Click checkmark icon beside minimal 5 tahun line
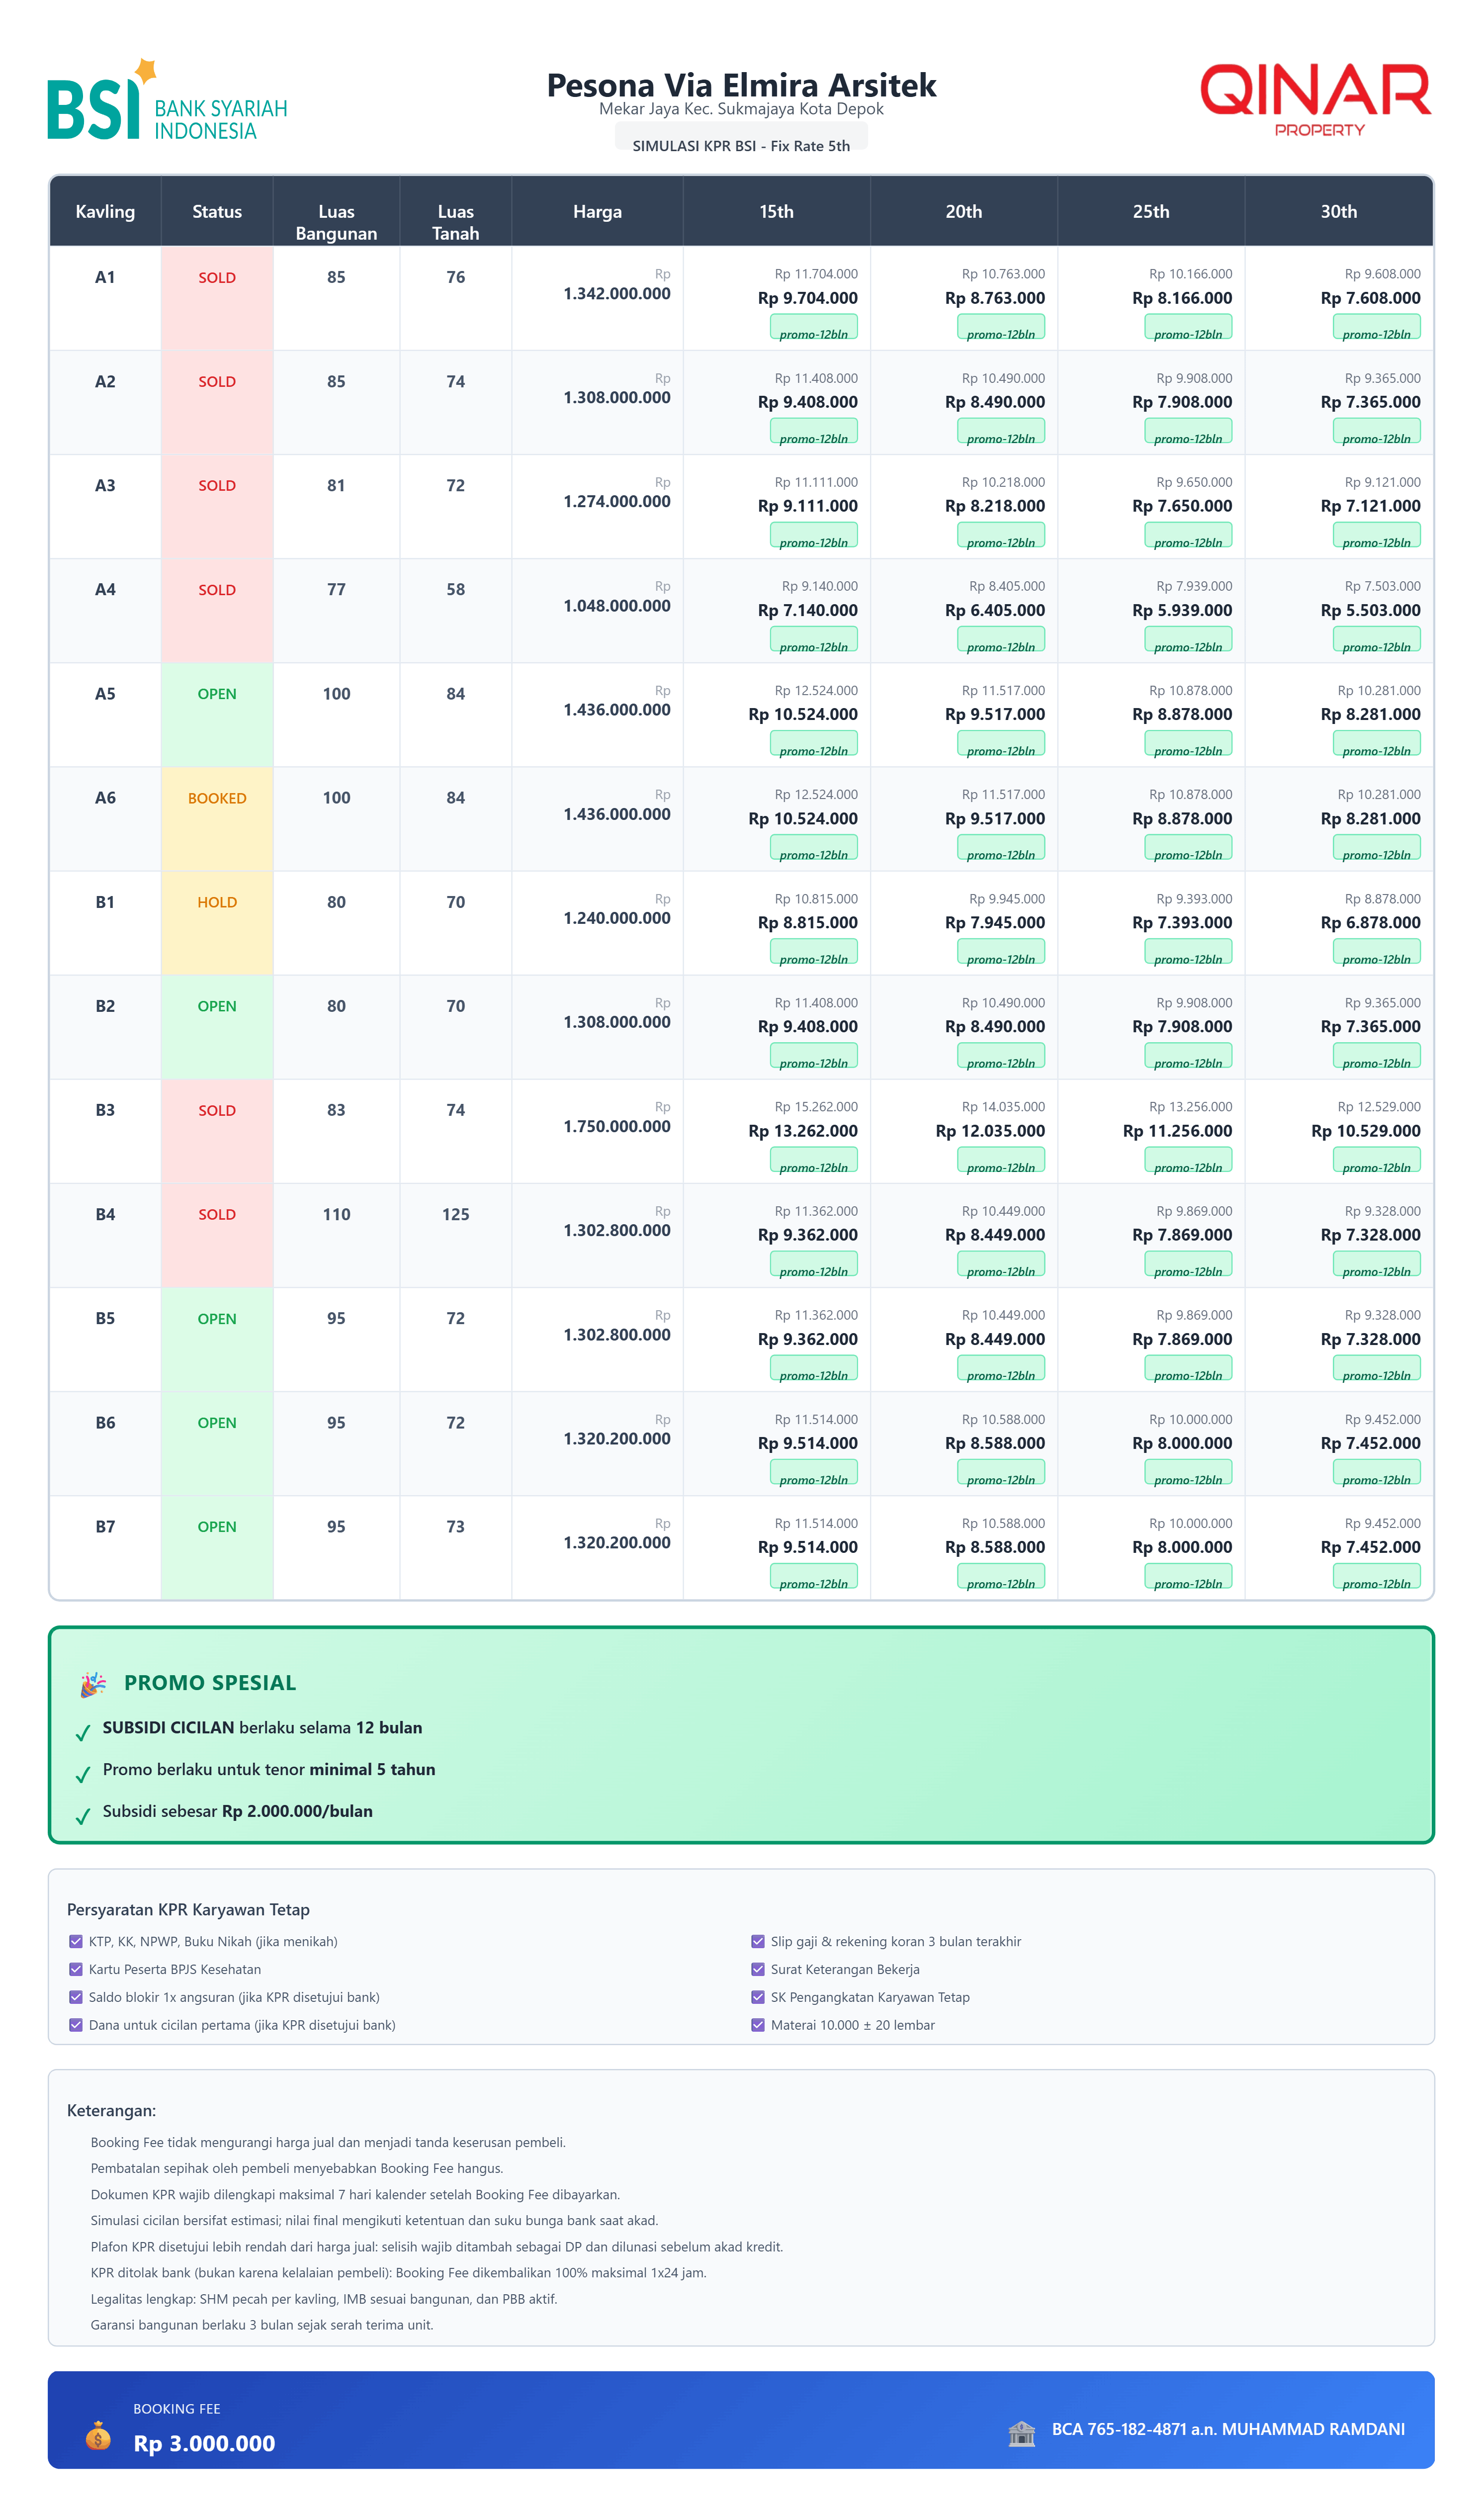This screenshot has height=2518, width=1484. [x=83, y=1774]
